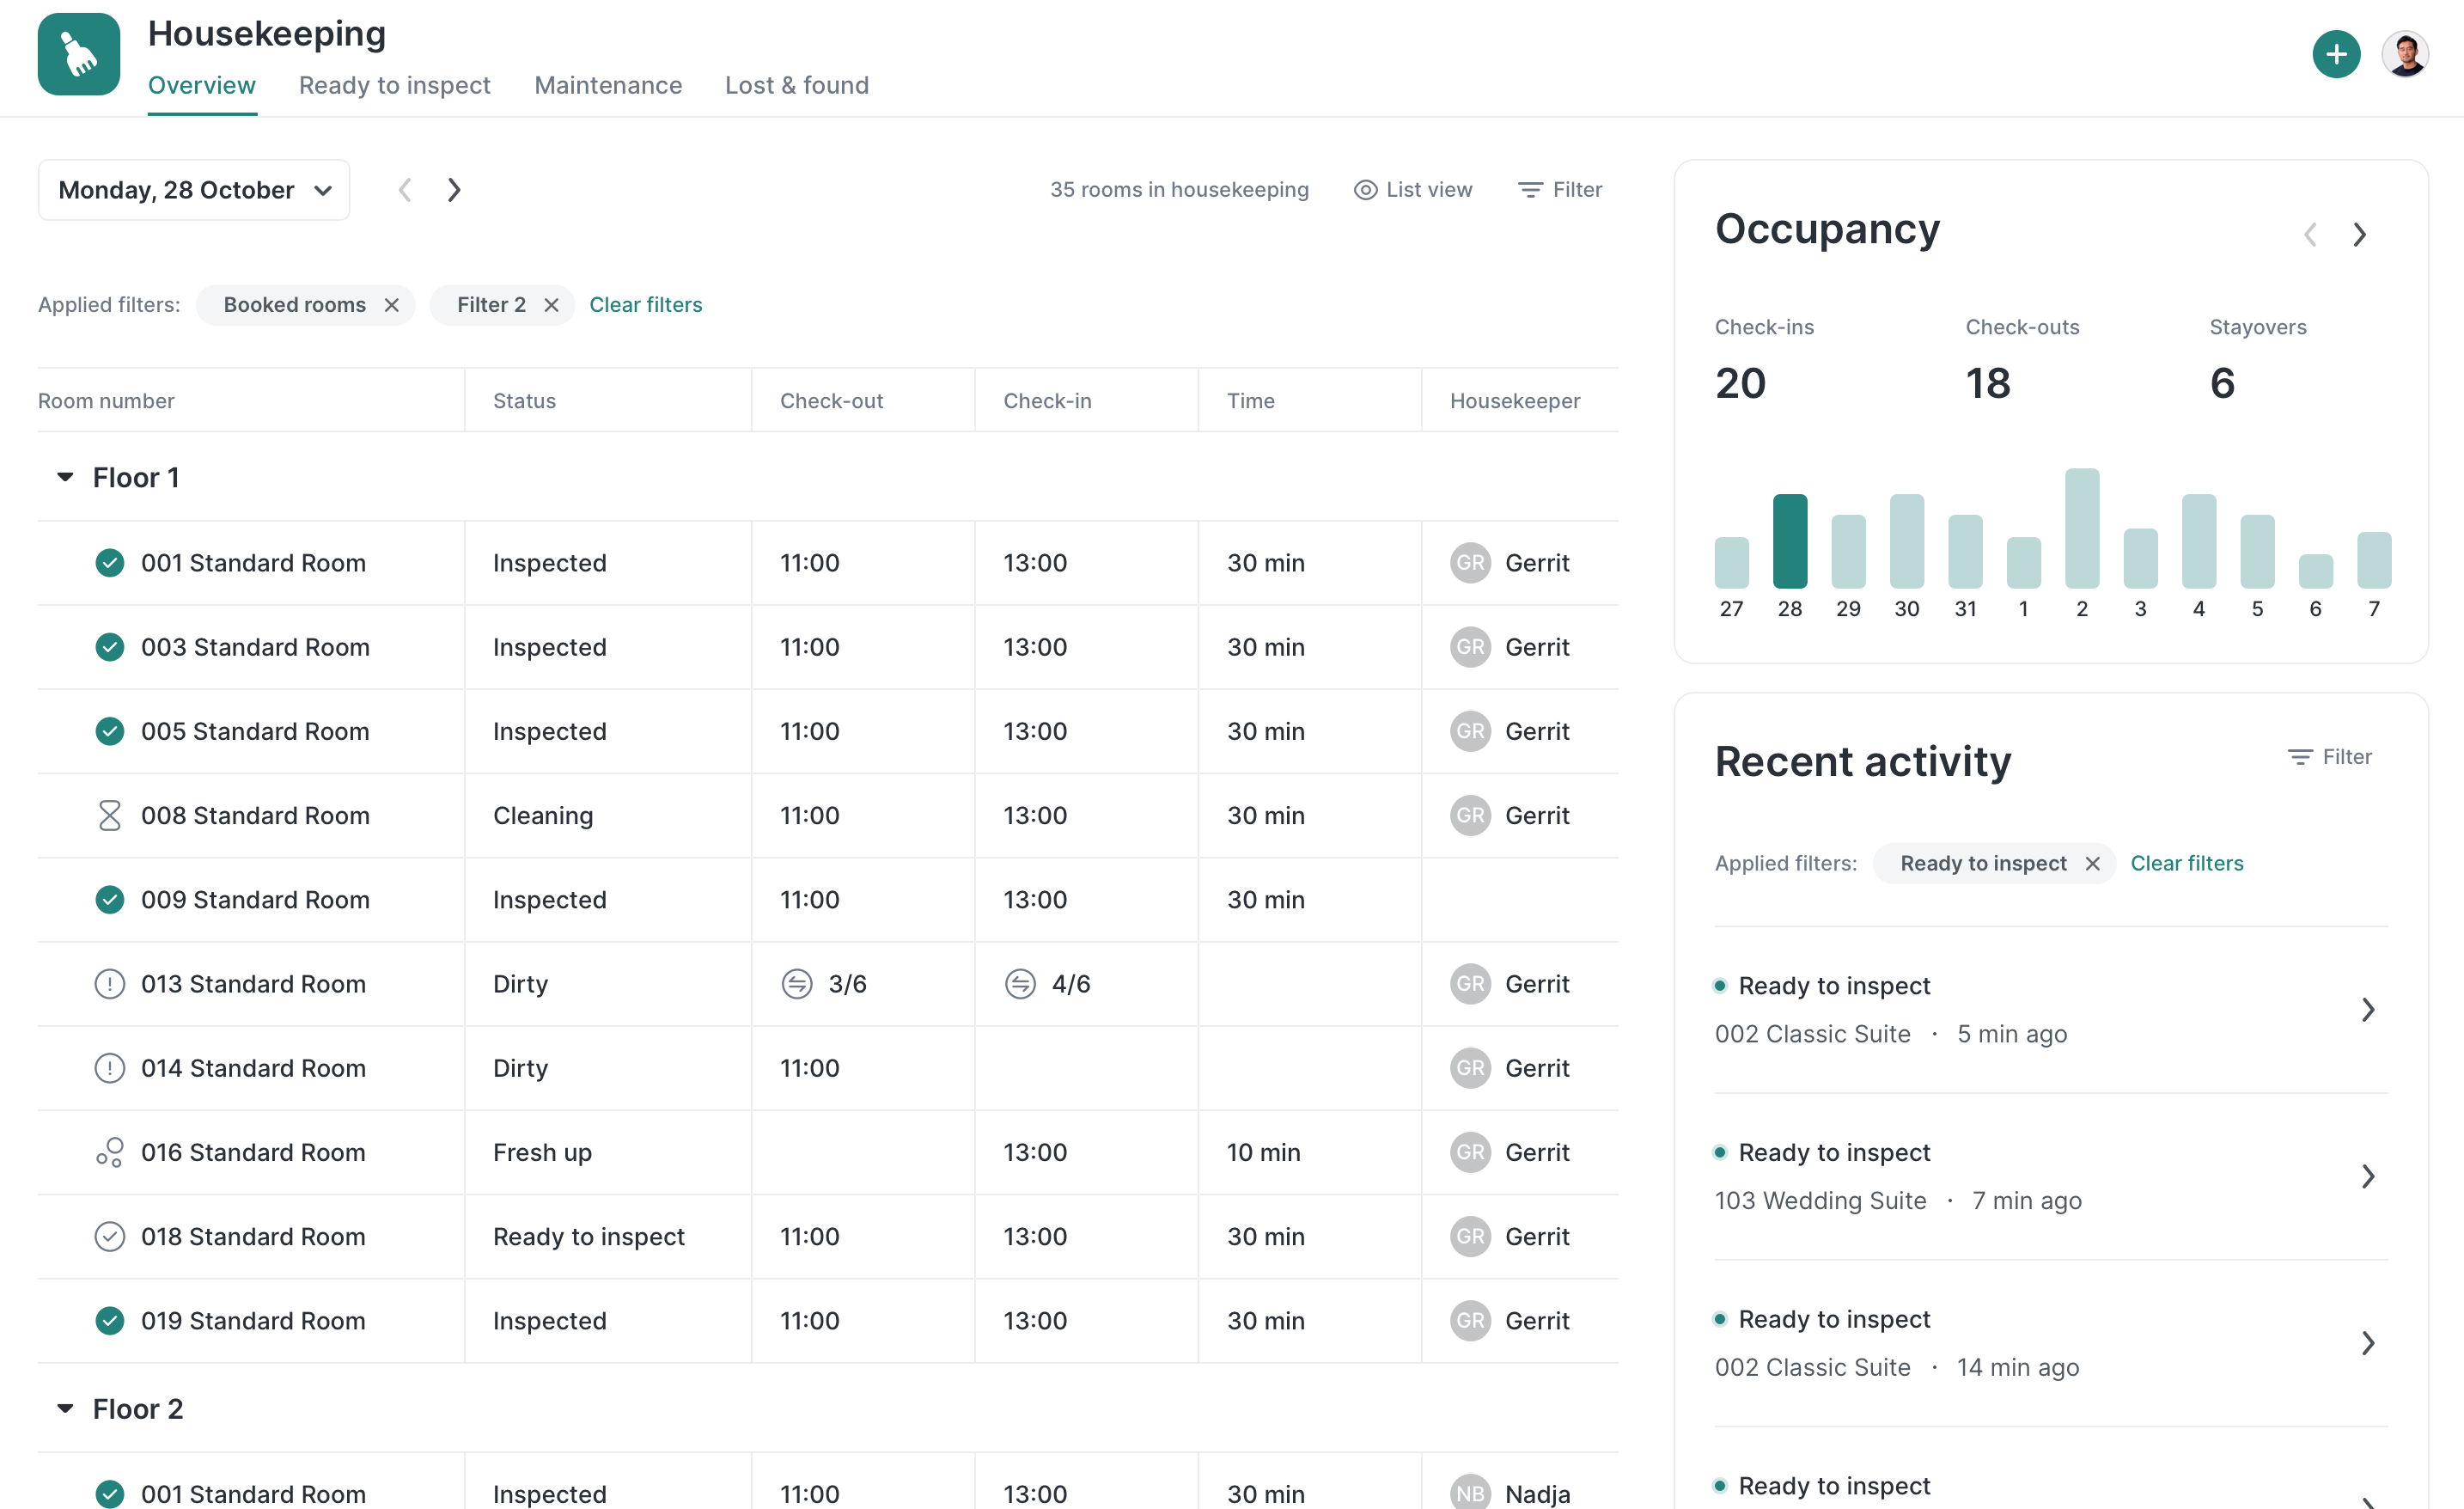Sort by the Room number column header
Viewport: 2464px width, 1509px height.
[106, 401]
